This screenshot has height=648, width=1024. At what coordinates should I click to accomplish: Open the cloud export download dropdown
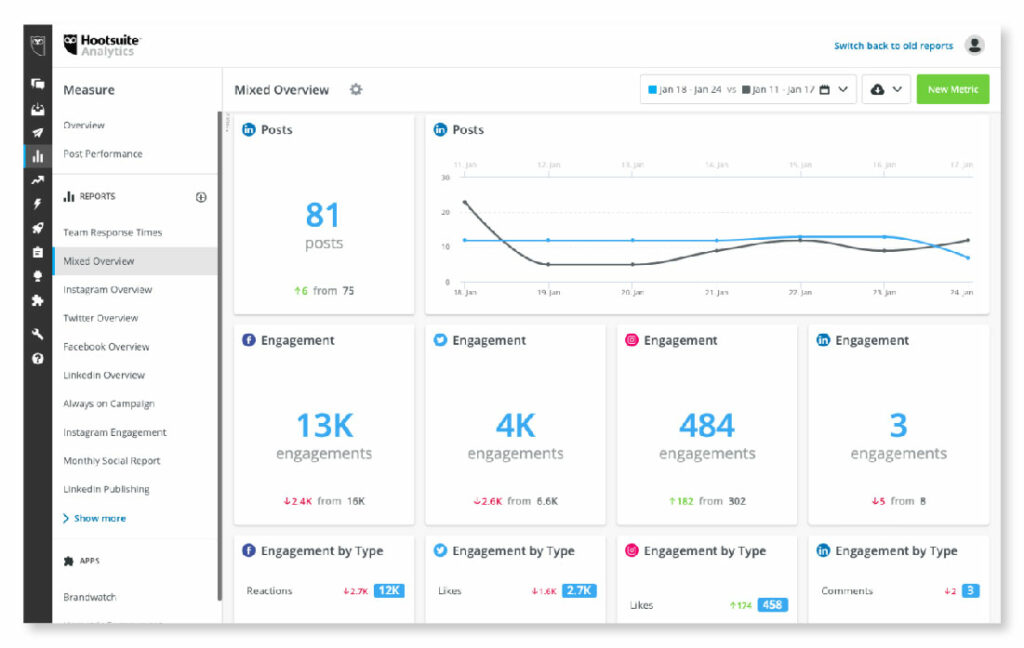pos(886,89)
